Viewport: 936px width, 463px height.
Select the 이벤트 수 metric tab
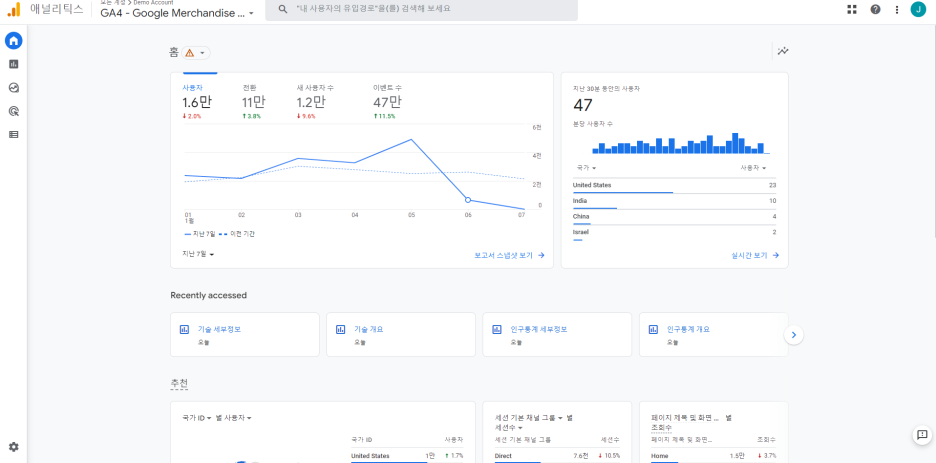pyautogui.click(x=388, y=101)
